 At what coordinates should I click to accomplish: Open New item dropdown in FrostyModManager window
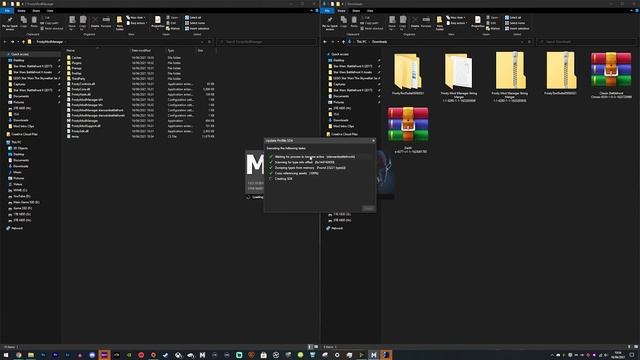pyautogui.click(x=137, y=18)
